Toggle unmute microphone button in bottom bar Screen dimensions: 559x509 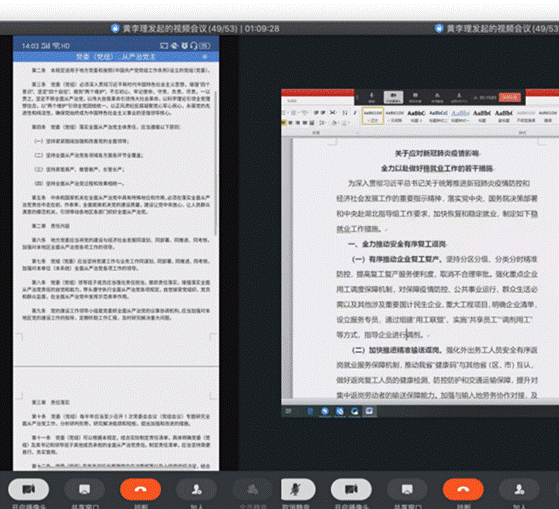coord(298,489)
